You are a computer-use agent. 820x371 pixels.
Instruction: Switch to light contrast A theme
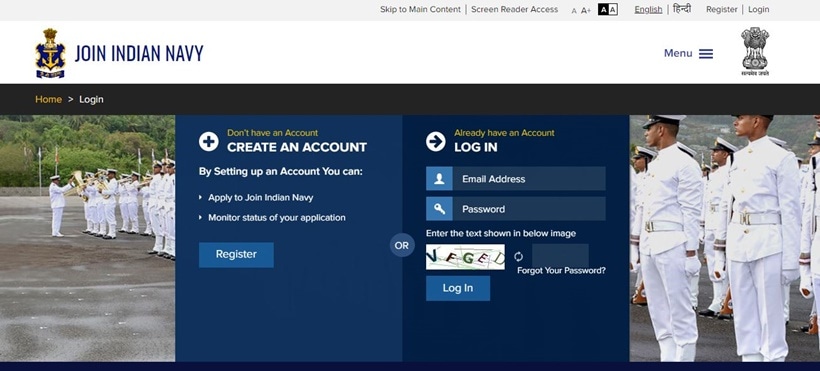coord(613,9)
